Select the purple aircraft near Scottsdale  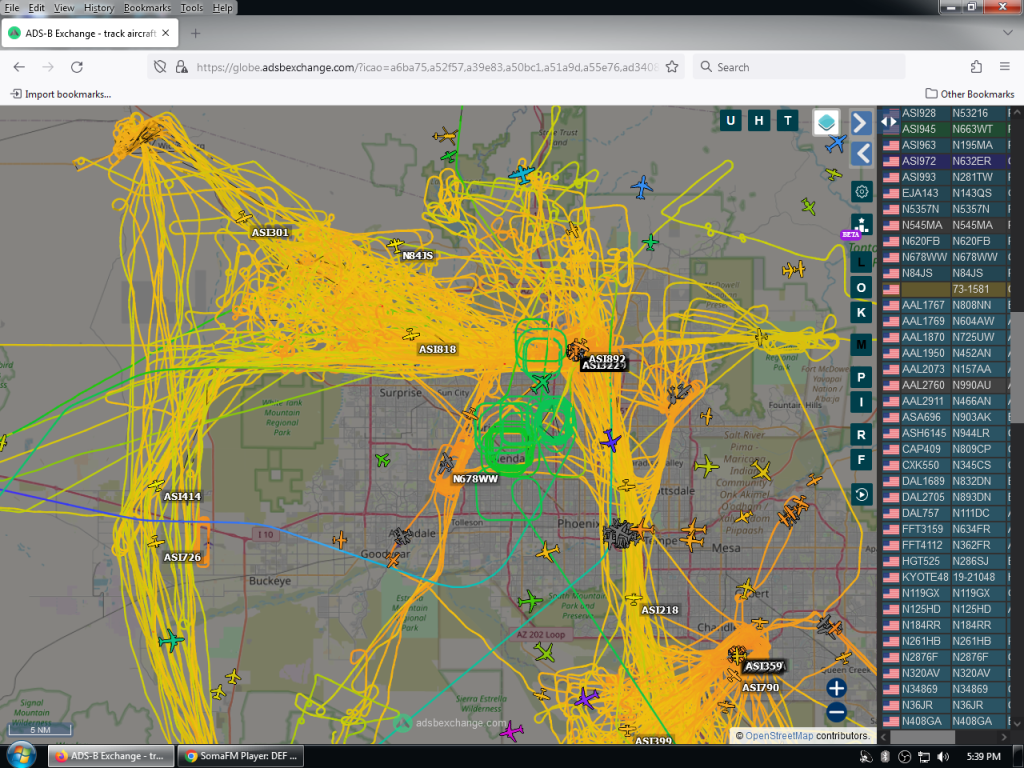pos(610,441)
